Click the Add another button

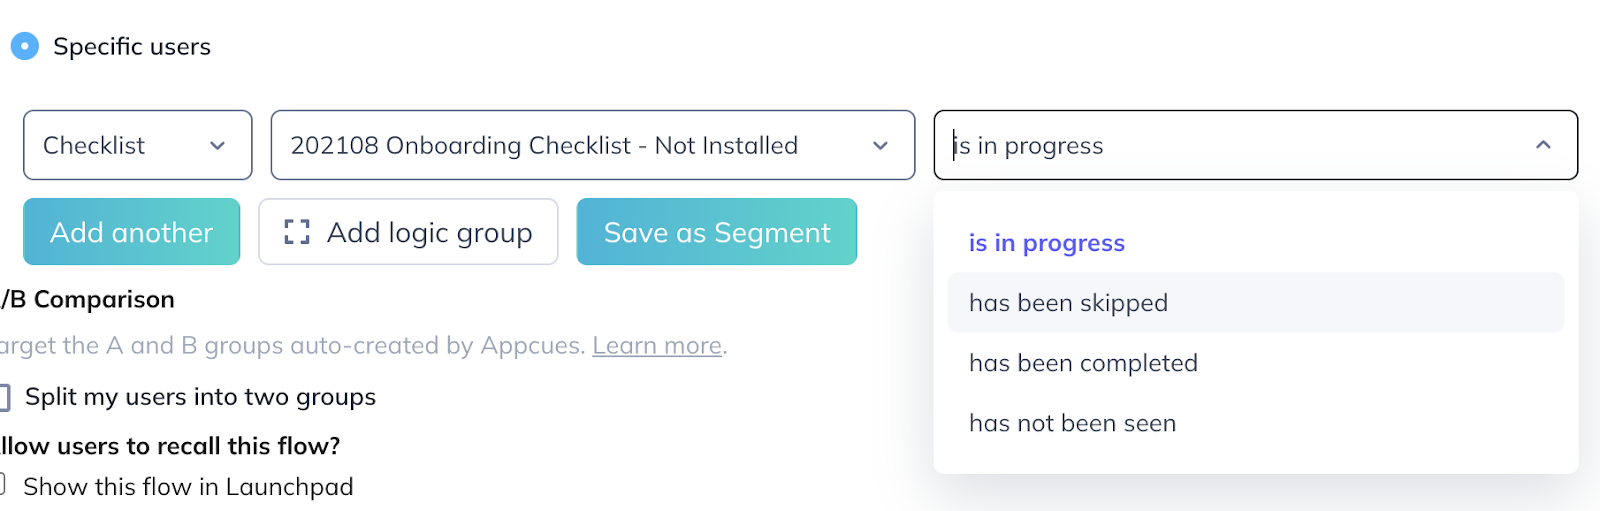[131, 232]
